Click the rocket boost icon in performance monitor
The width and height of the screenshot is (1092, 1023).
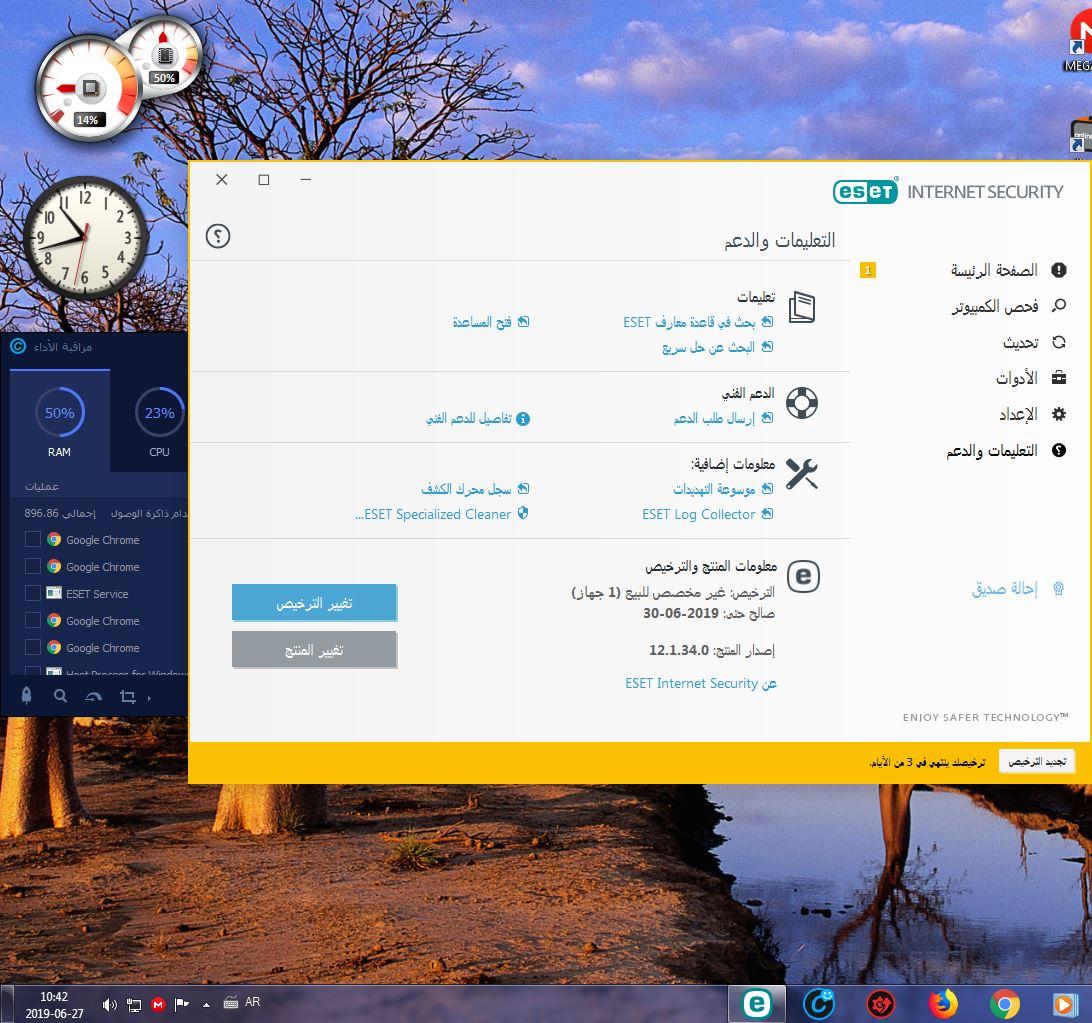click(x=26, y=696)
